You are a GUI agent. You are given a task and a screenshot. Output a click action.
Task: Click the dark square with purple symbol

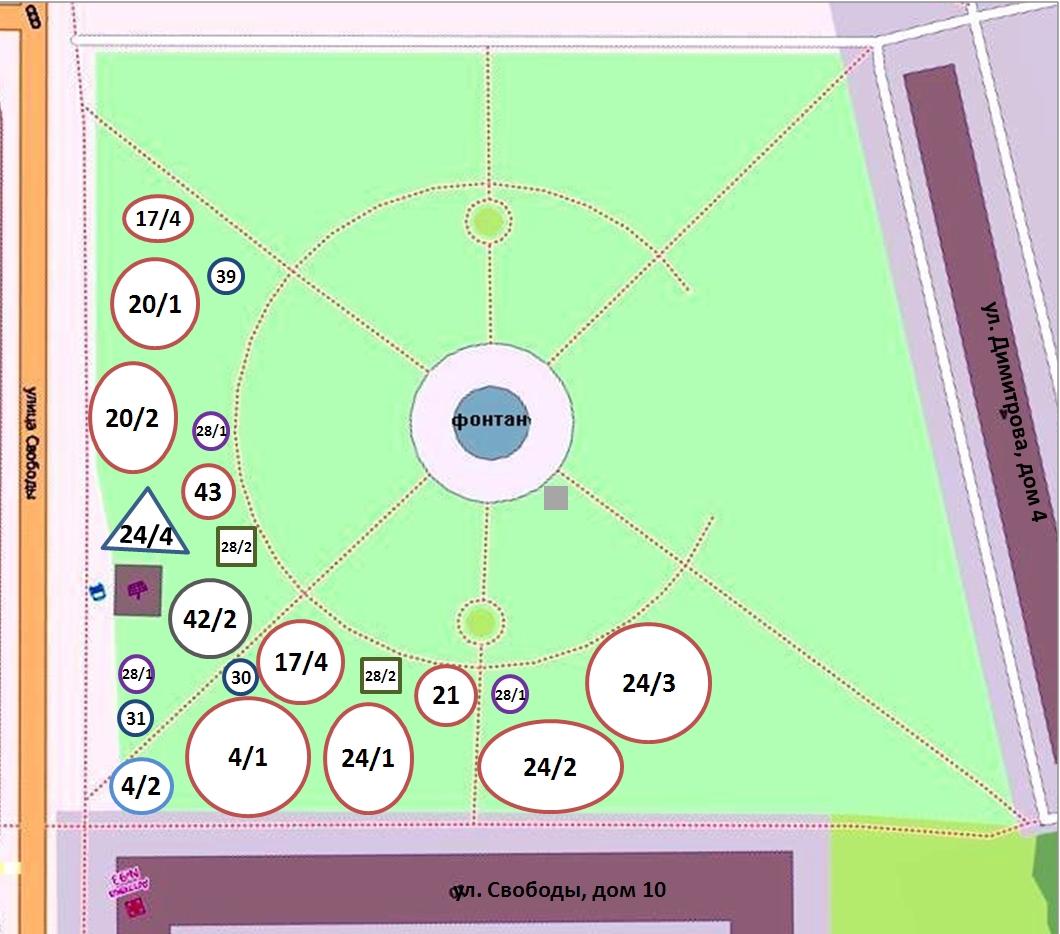pyautogui.click(x=137, y=591)
